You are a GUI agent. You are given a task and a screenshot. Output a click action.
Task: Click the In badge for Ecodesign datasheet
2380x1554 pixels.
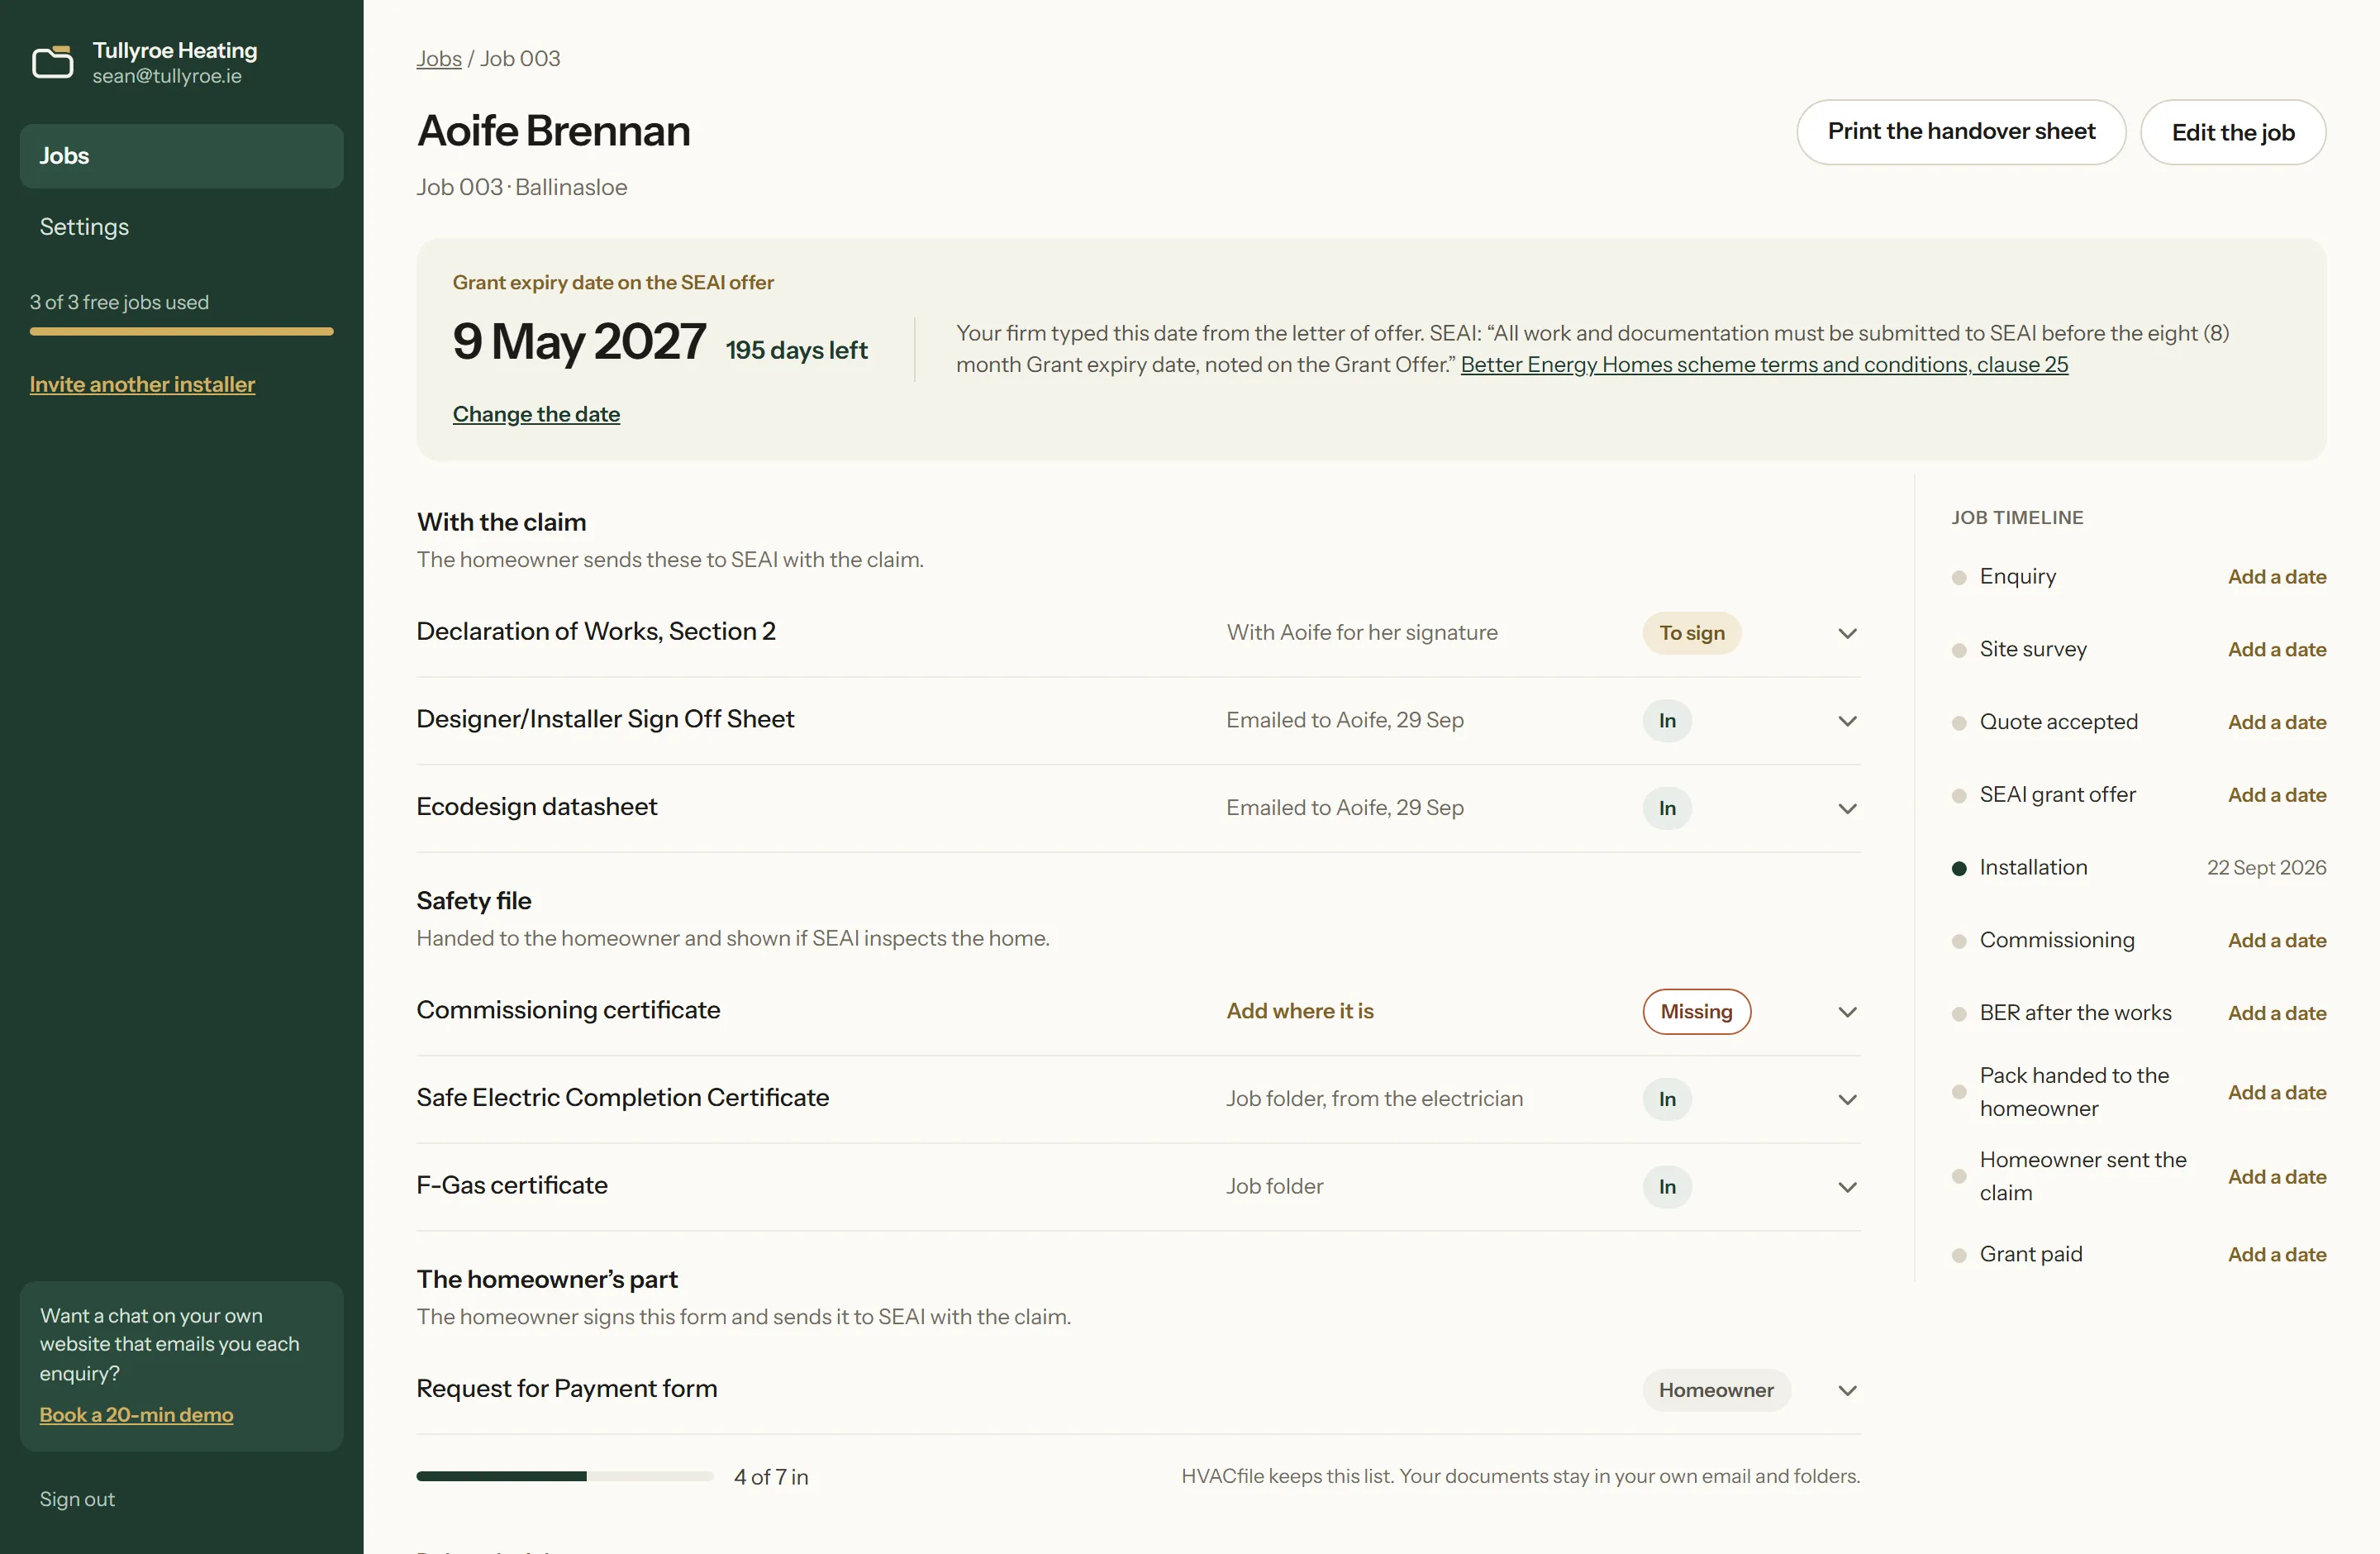pyautogui.click(x=1667, y=808)
